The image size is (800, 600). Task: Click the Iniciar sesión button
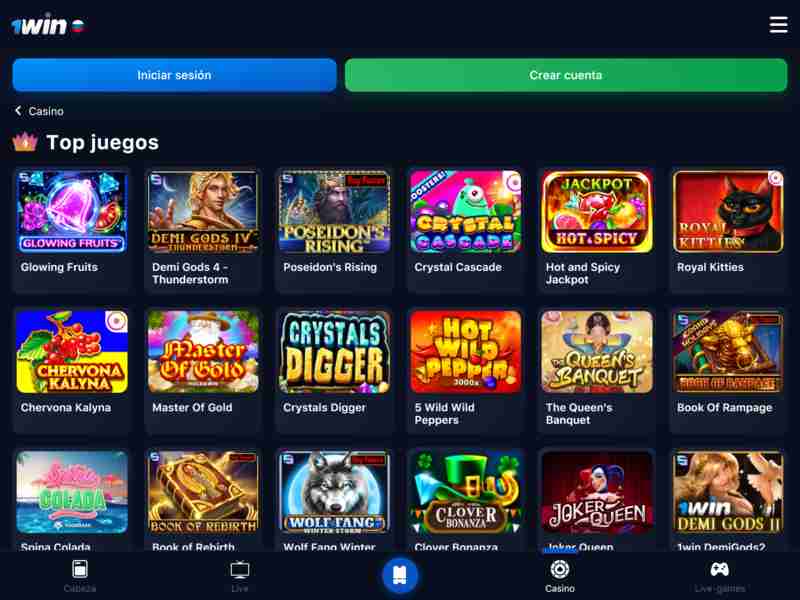pos(174,75)
